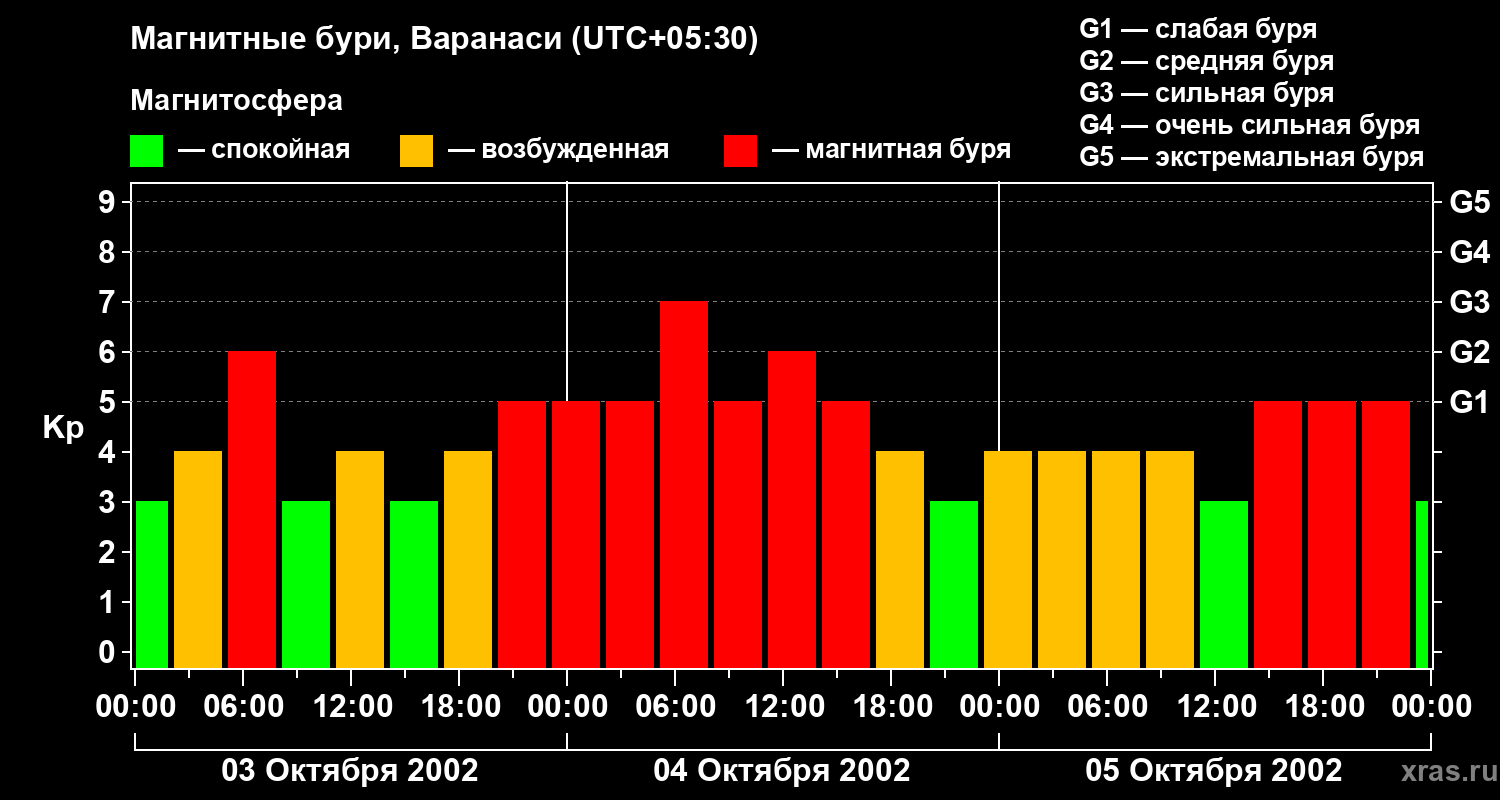Viewport: 1500px width, 800px height.
Task: Click green 09:00–12:00 bar on 03 October
Action: (x=306, y=584)
